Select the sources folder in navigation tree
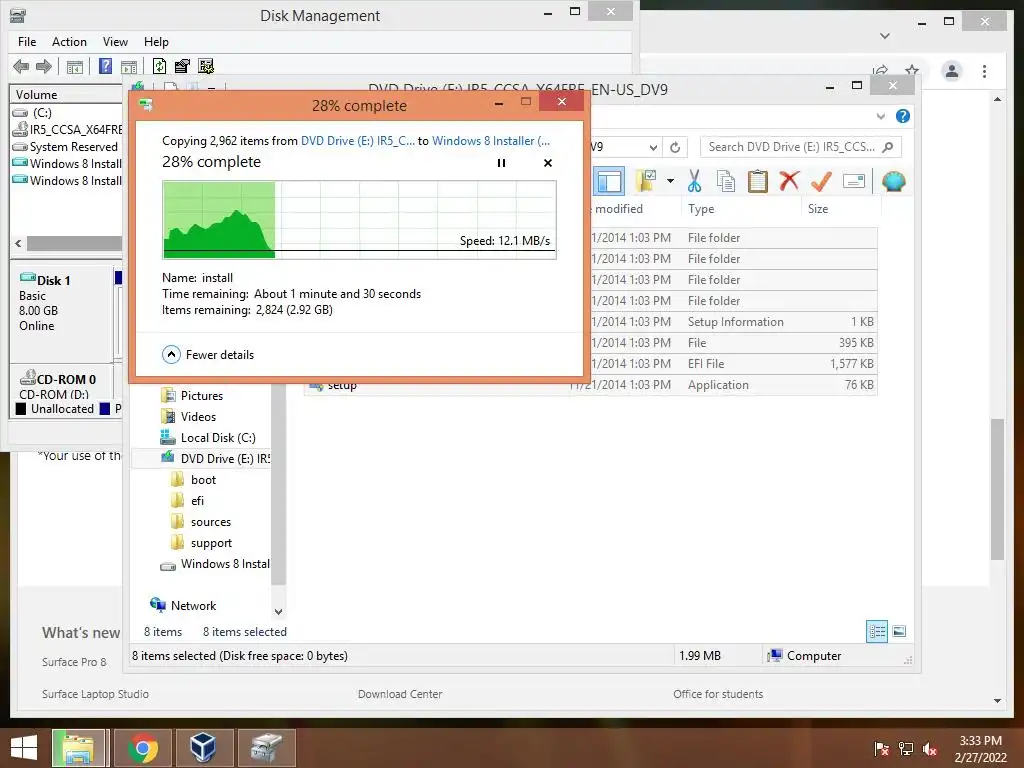 tap(210, 522)
